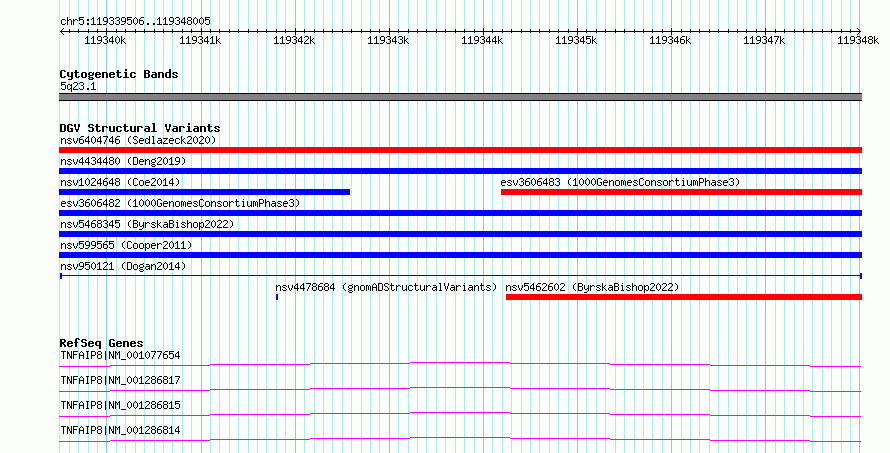Select the 119344k ruler tick label
This screenshot has height=453, width=890.
[482, 40]
